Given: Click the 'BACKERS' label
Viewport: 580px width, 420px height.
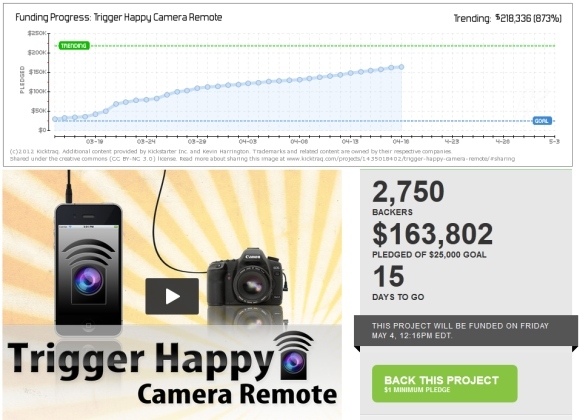Looking at the screenshot, I should click(392, 212).
